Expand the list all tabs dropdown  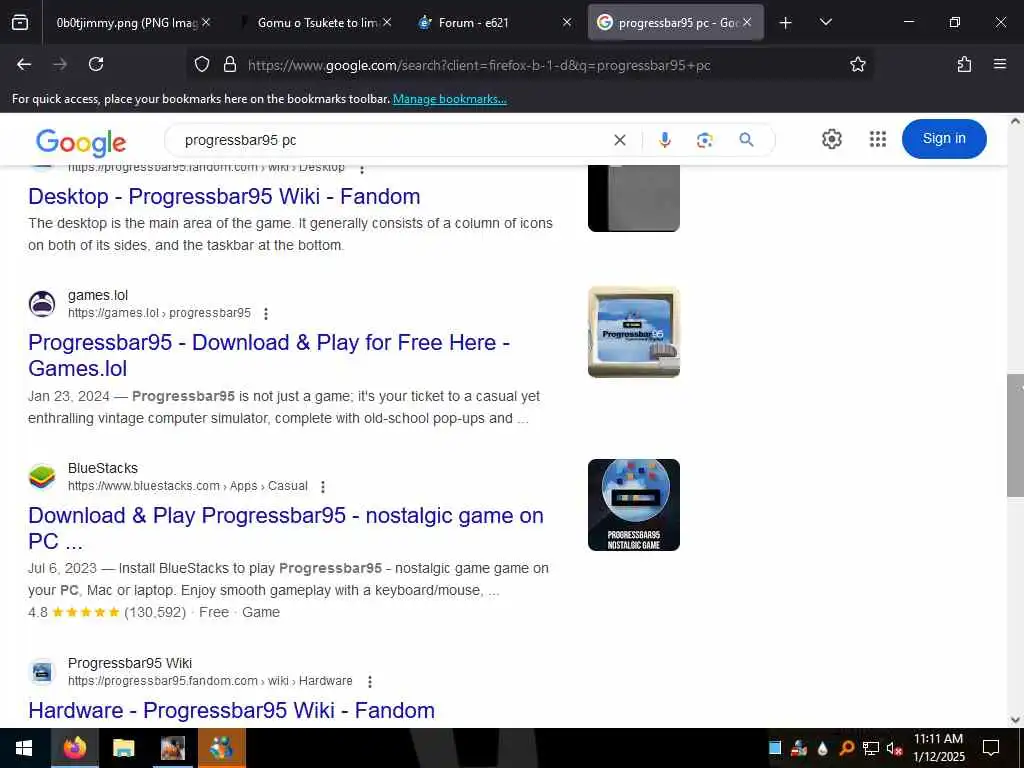825,23
